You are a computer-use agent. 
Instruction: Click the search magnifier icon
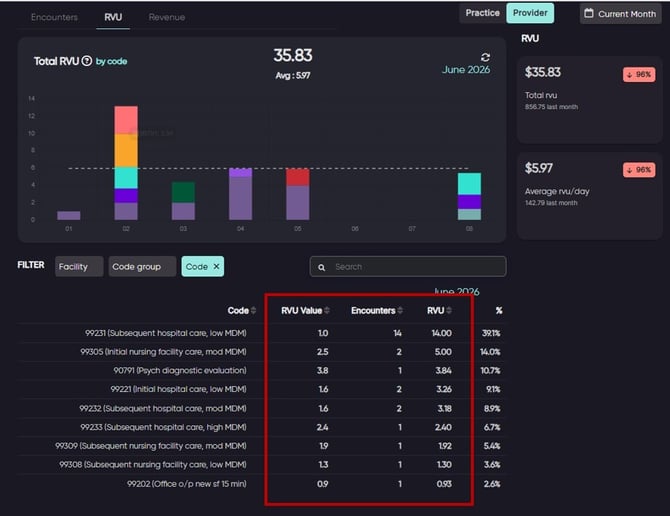click(x=321, y=267)
